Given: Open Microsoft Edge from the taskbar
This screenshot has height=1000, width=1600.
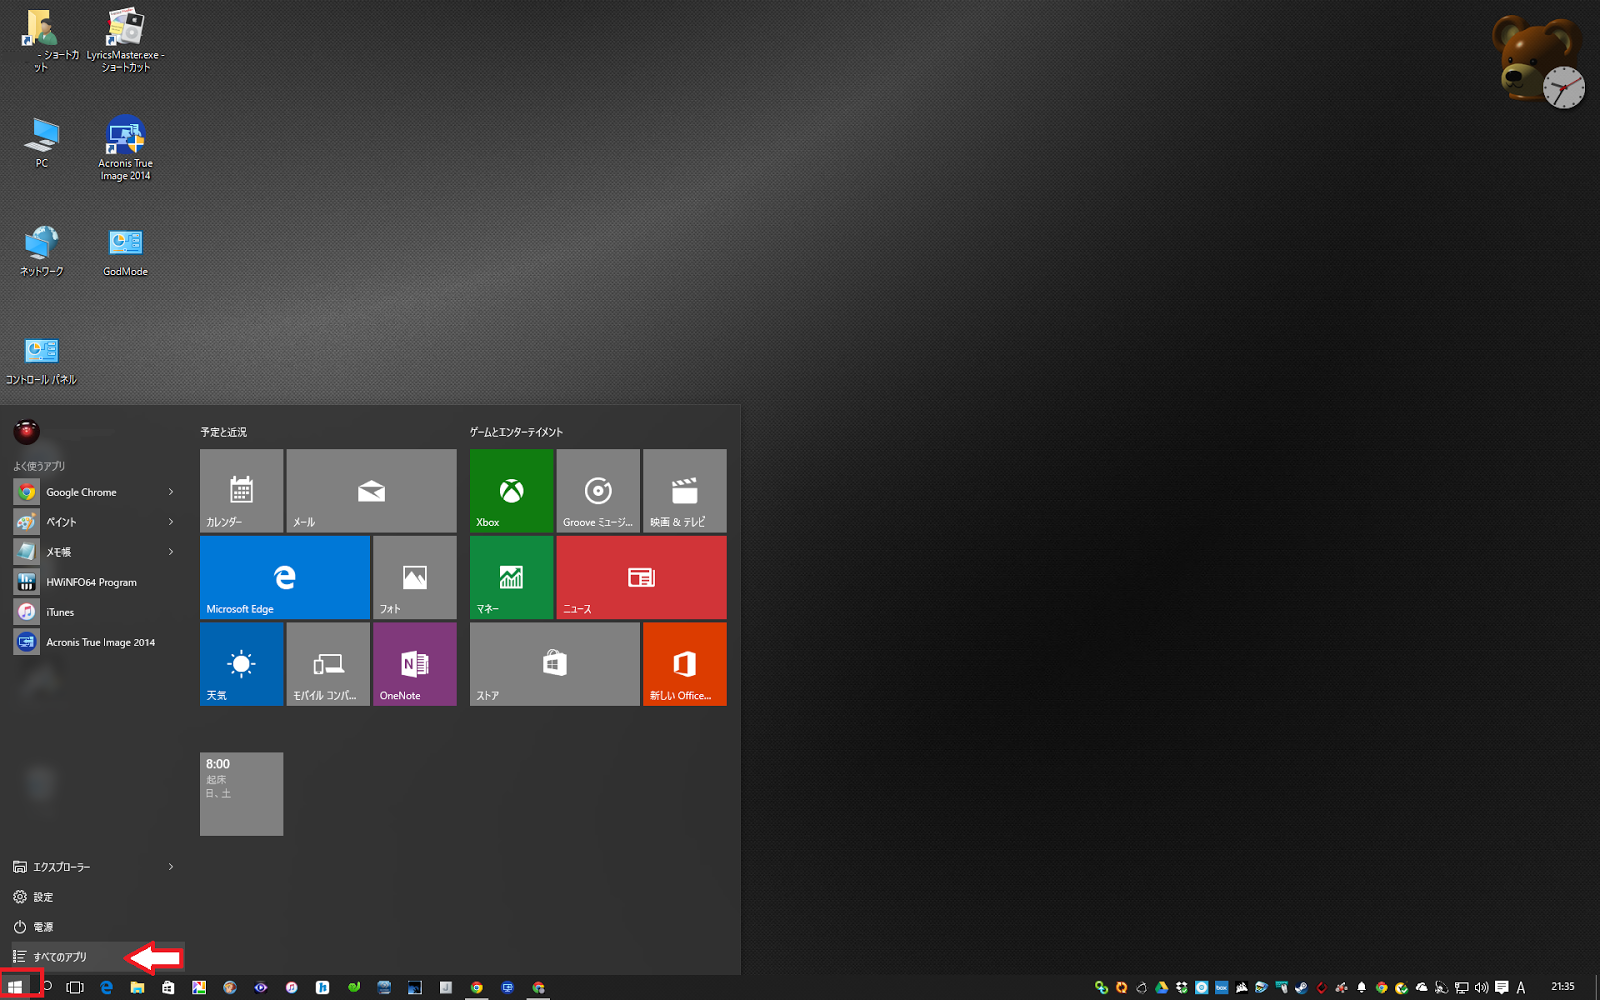Looking at the screenshot, I should click(106, 988).
